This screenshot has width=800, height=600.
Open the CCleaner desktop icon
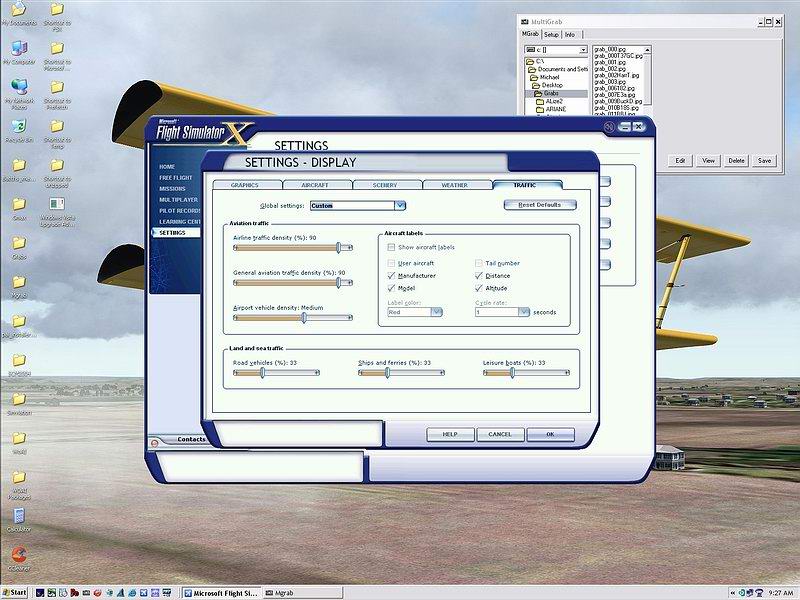pyautogui.click(x=18, y=554)
